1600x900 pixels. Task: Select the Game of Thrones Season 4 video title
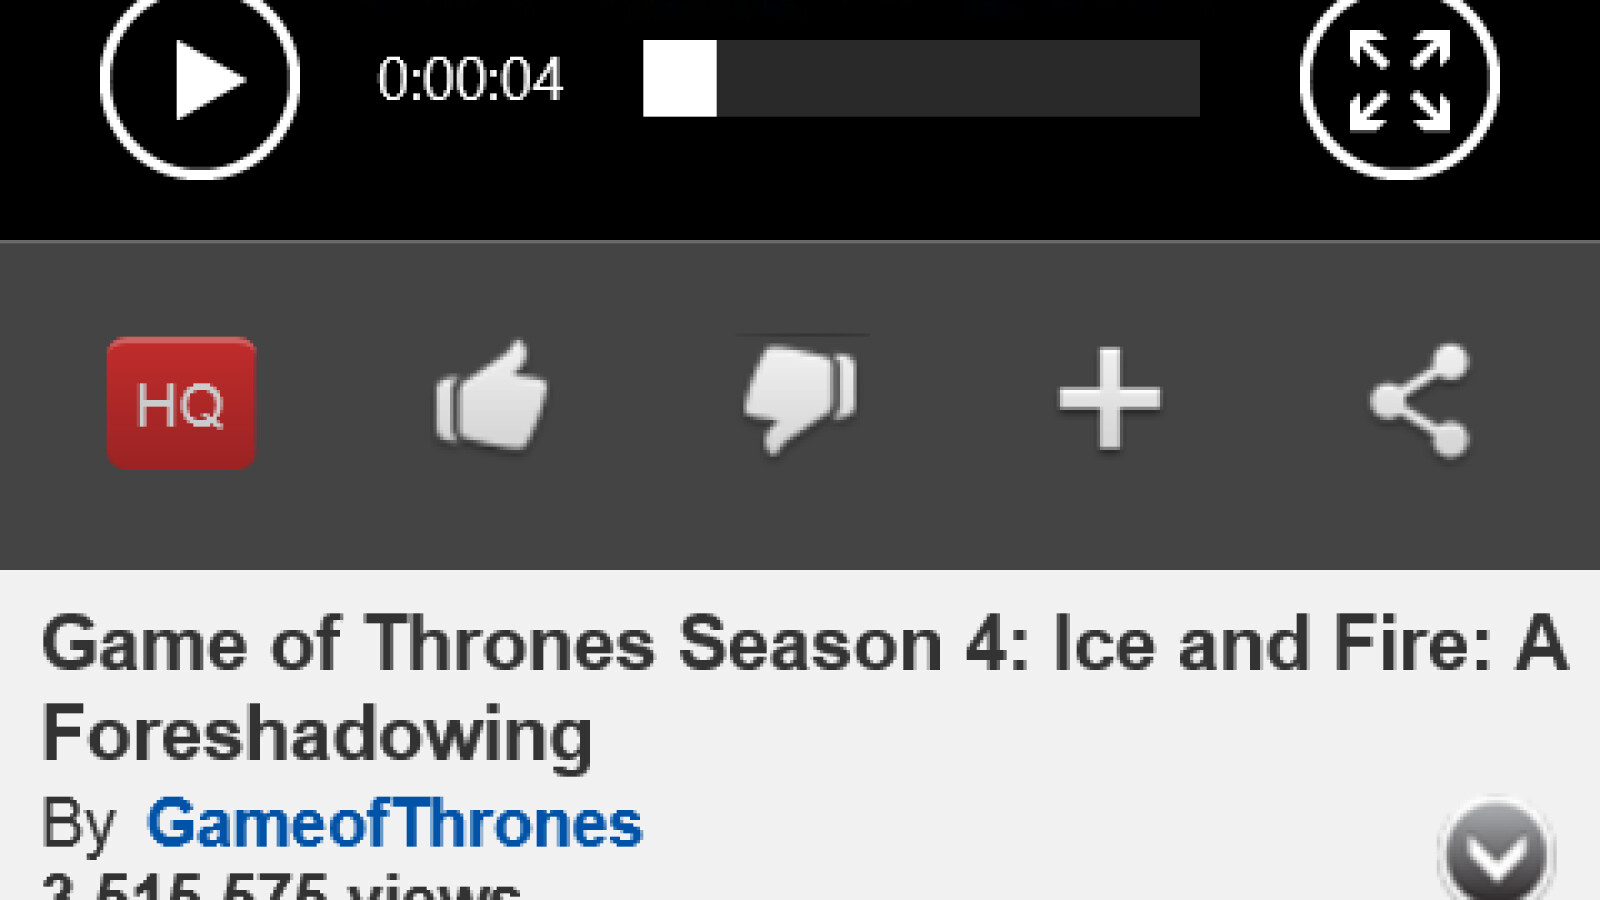805,690
